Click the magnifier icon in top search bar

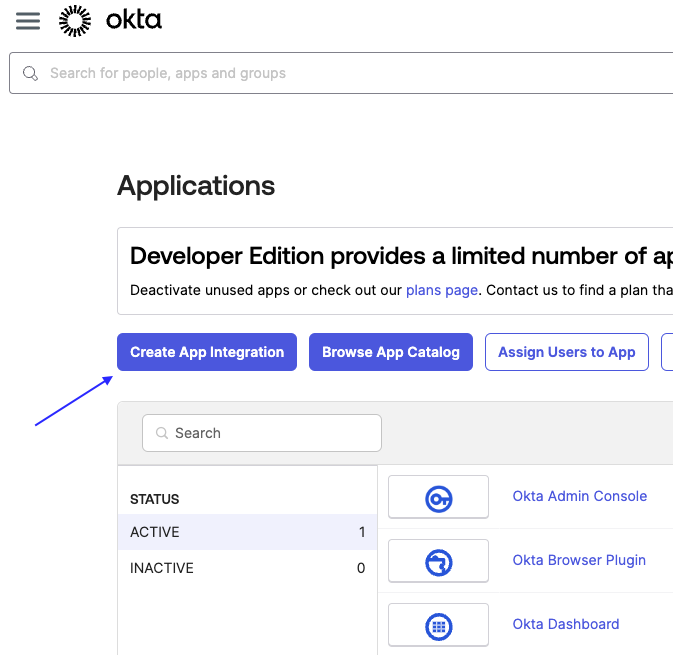pos(31,73)
